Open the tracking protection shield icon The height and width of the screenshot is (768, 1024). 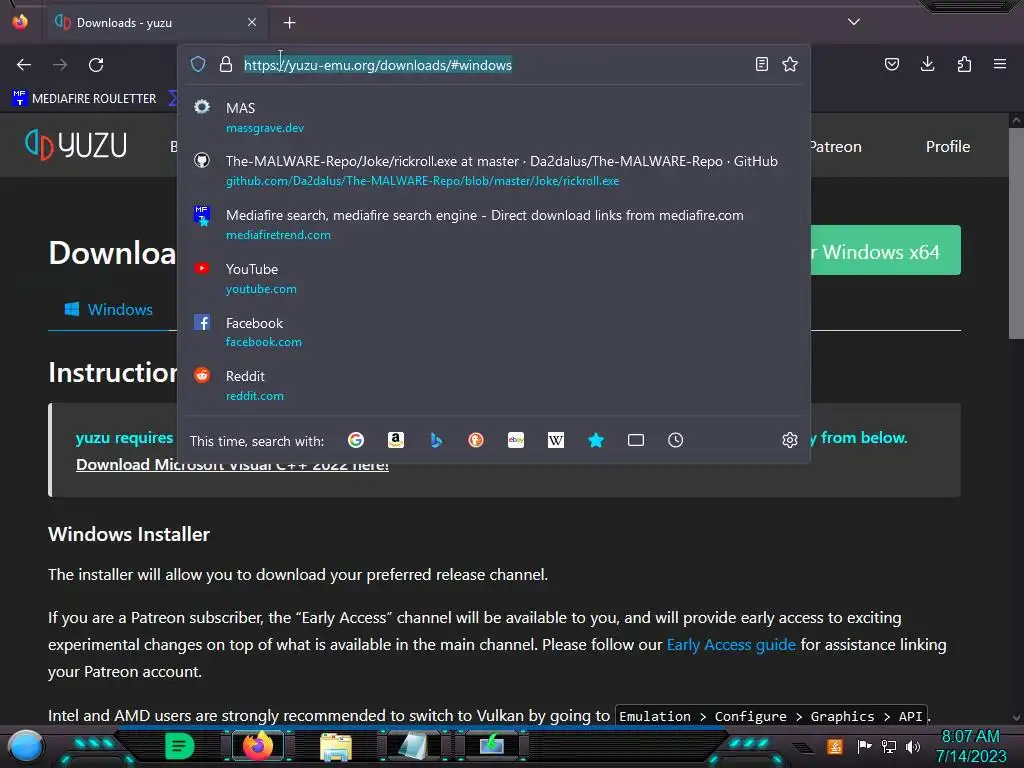coord(198,64)
